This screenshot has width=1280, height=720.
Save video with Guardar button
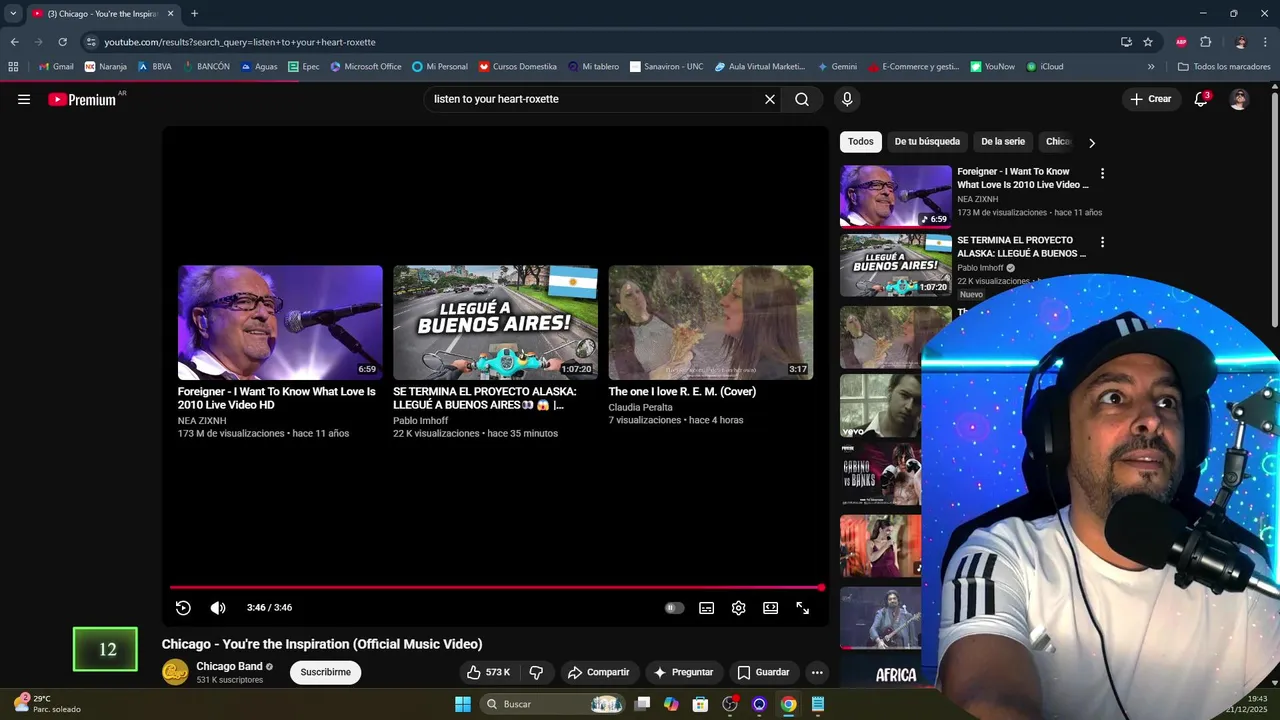pos(763,672)
